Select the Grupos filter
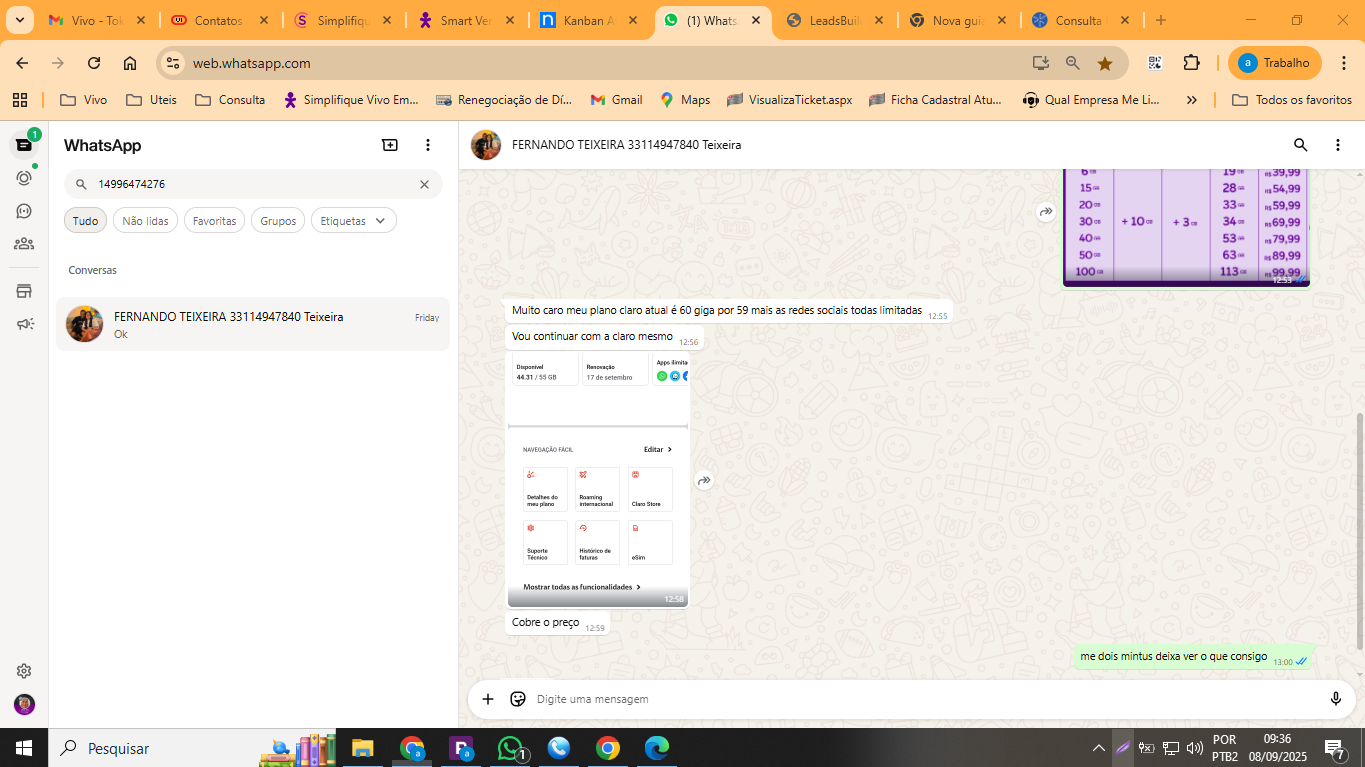Image resolution: width=1365 pixels, height=767 pixels. tap(278, 221)
